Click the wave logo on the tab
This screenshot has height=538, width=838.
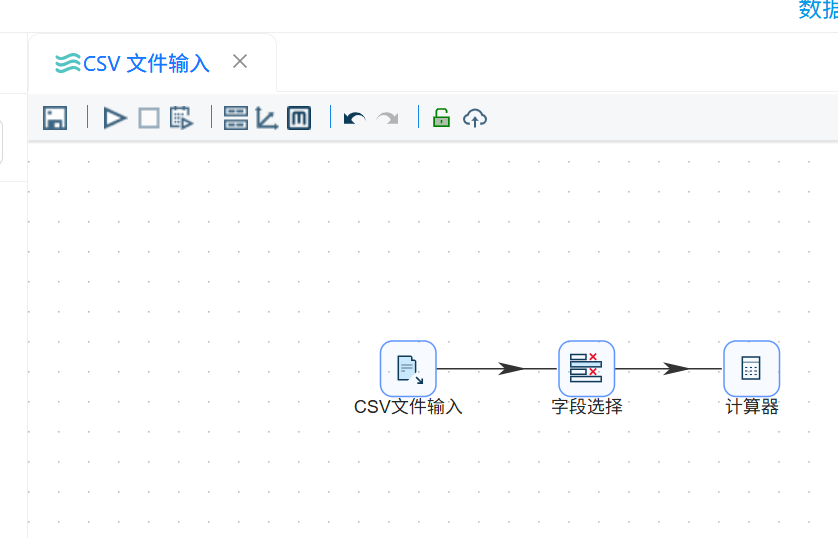click(x=68, y=63)
